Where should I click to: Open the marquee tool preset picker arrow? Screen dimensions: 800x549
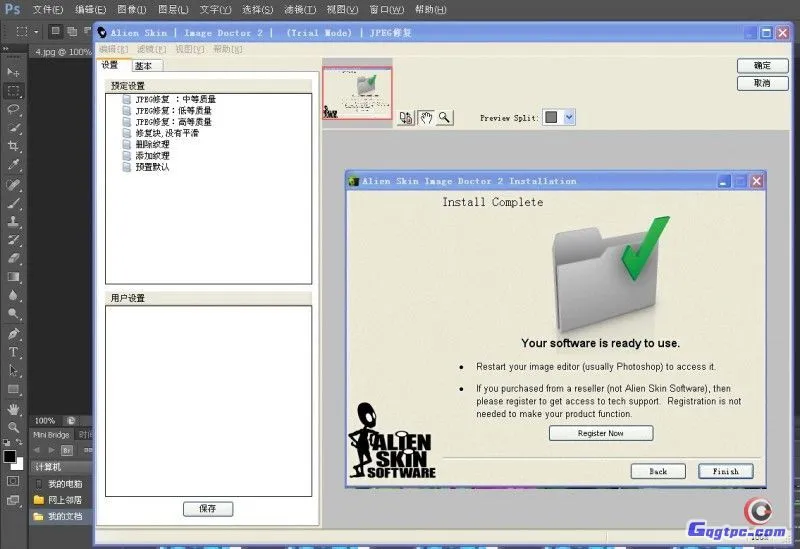36,32
